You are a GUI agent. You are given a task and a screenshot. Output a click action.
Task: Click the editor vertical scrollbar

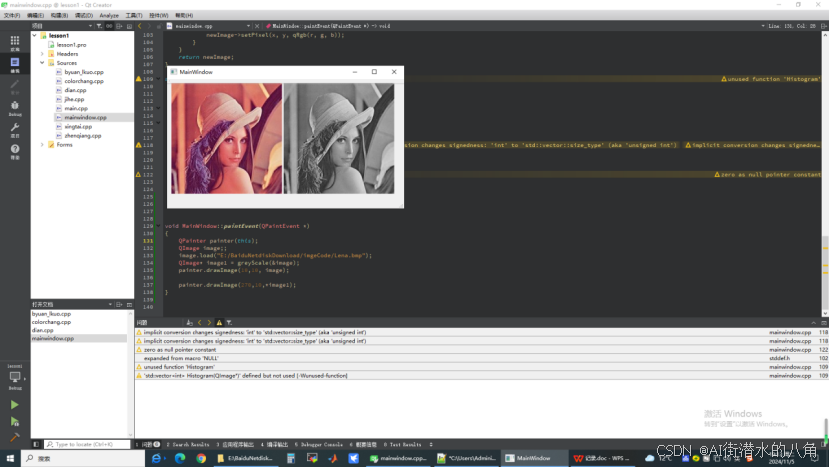coord(825,172)
